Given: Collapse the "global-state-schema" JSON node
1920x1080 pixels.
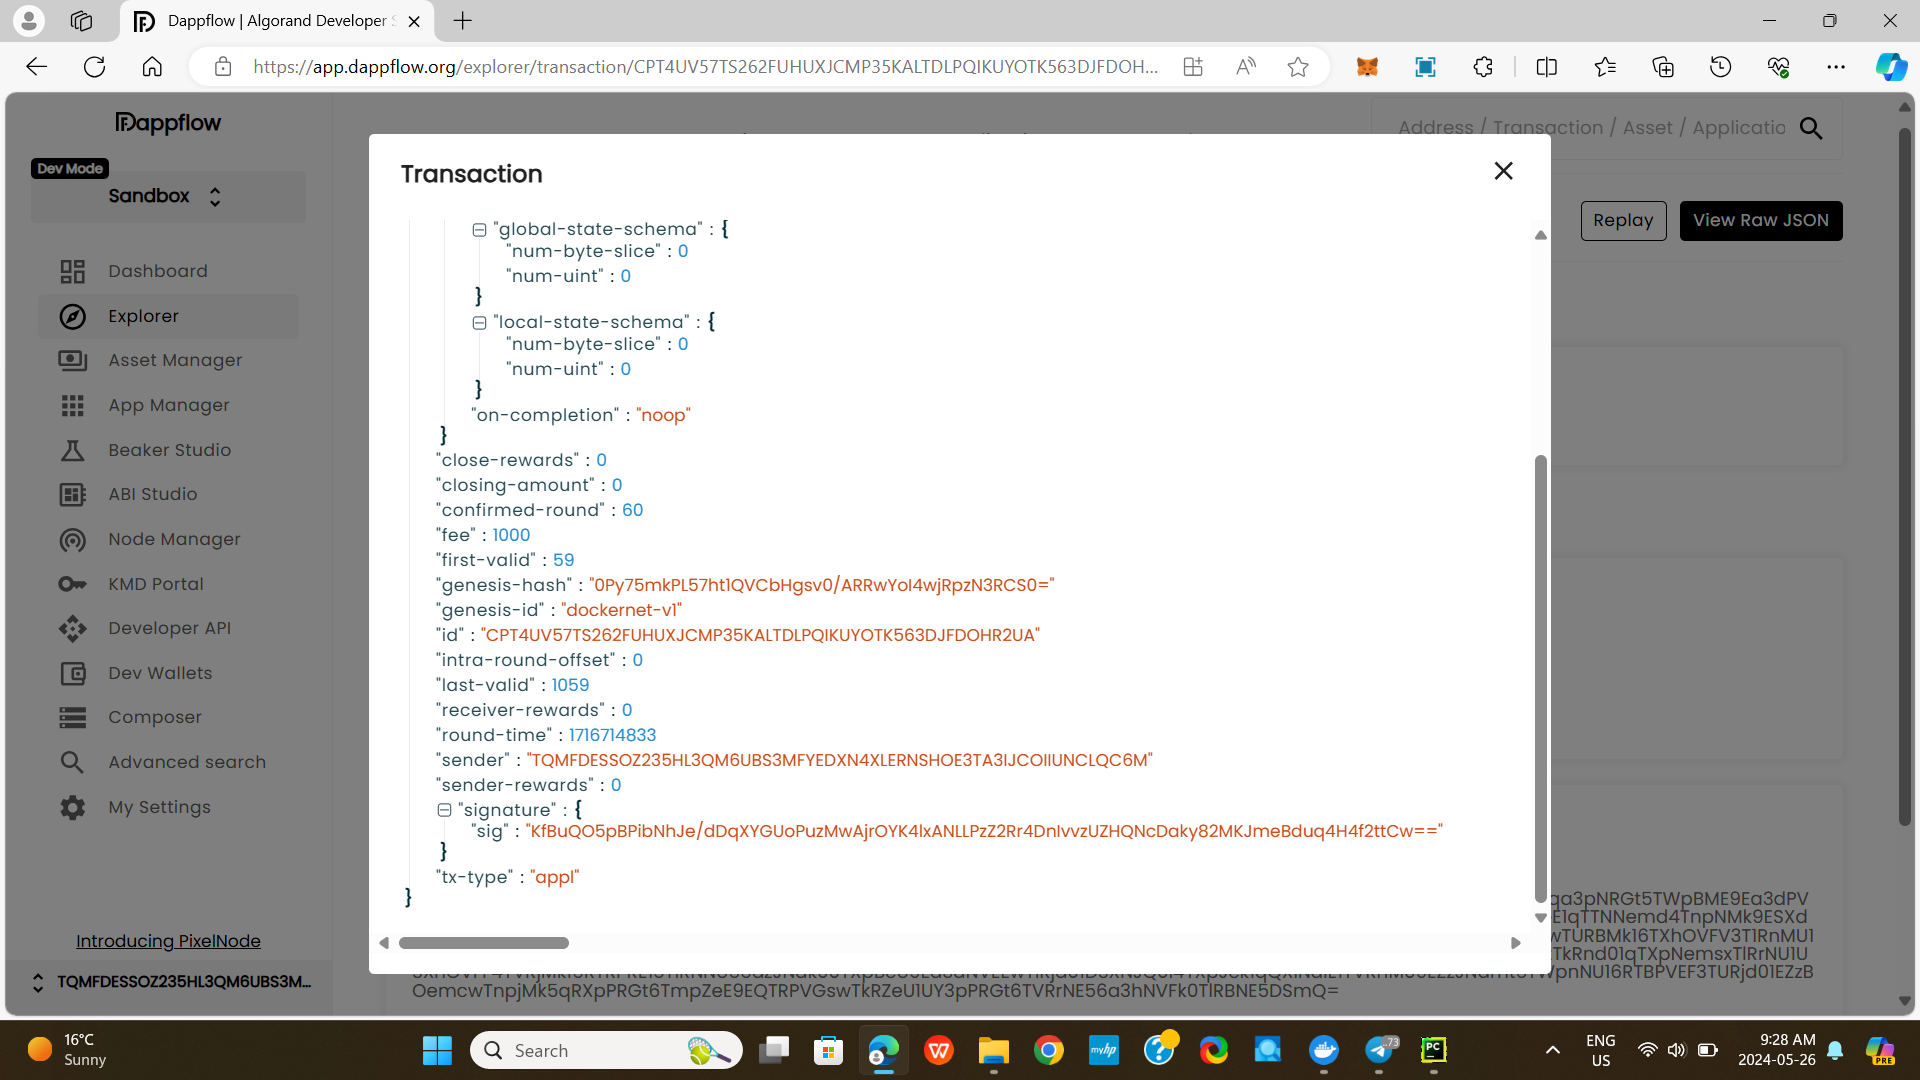Looking at the screenshot, I should pyautogui.click(x=479, y=230).
